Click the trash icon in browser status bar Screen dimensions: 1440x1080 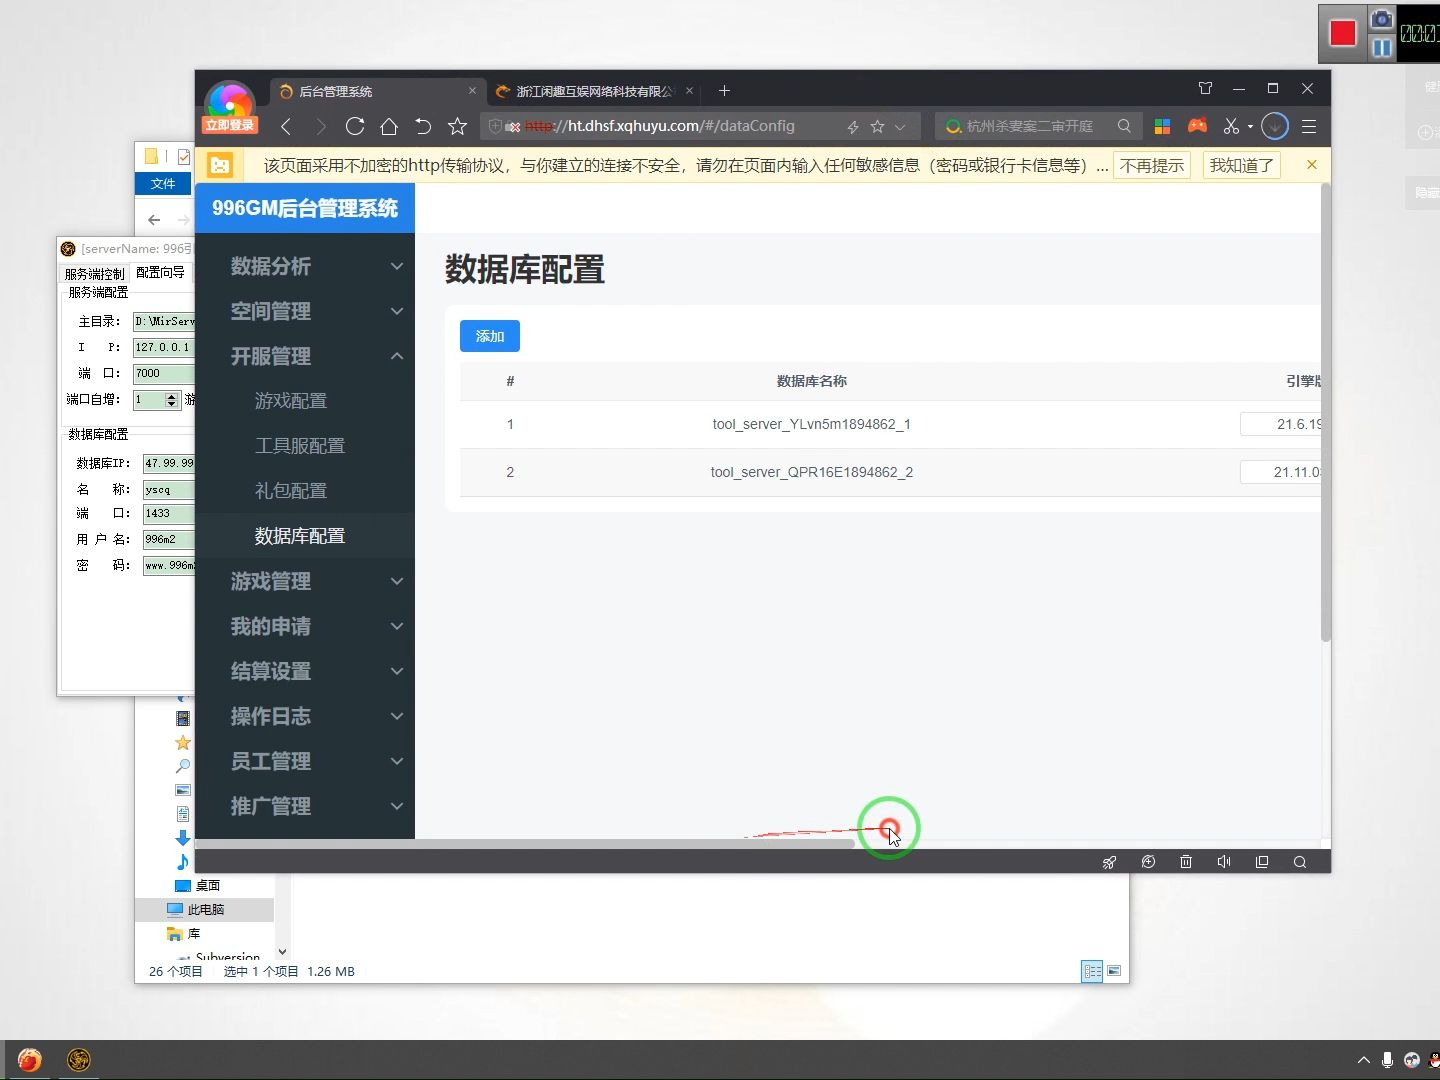[1186, 862]
